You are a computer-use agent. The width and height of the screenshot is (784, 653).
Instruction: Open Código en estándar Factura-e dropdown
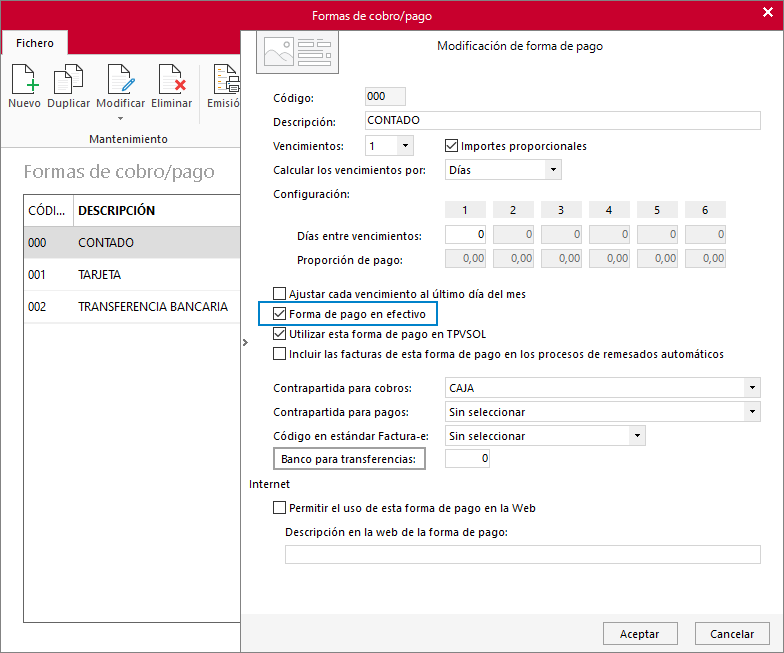tap(638, 436)
